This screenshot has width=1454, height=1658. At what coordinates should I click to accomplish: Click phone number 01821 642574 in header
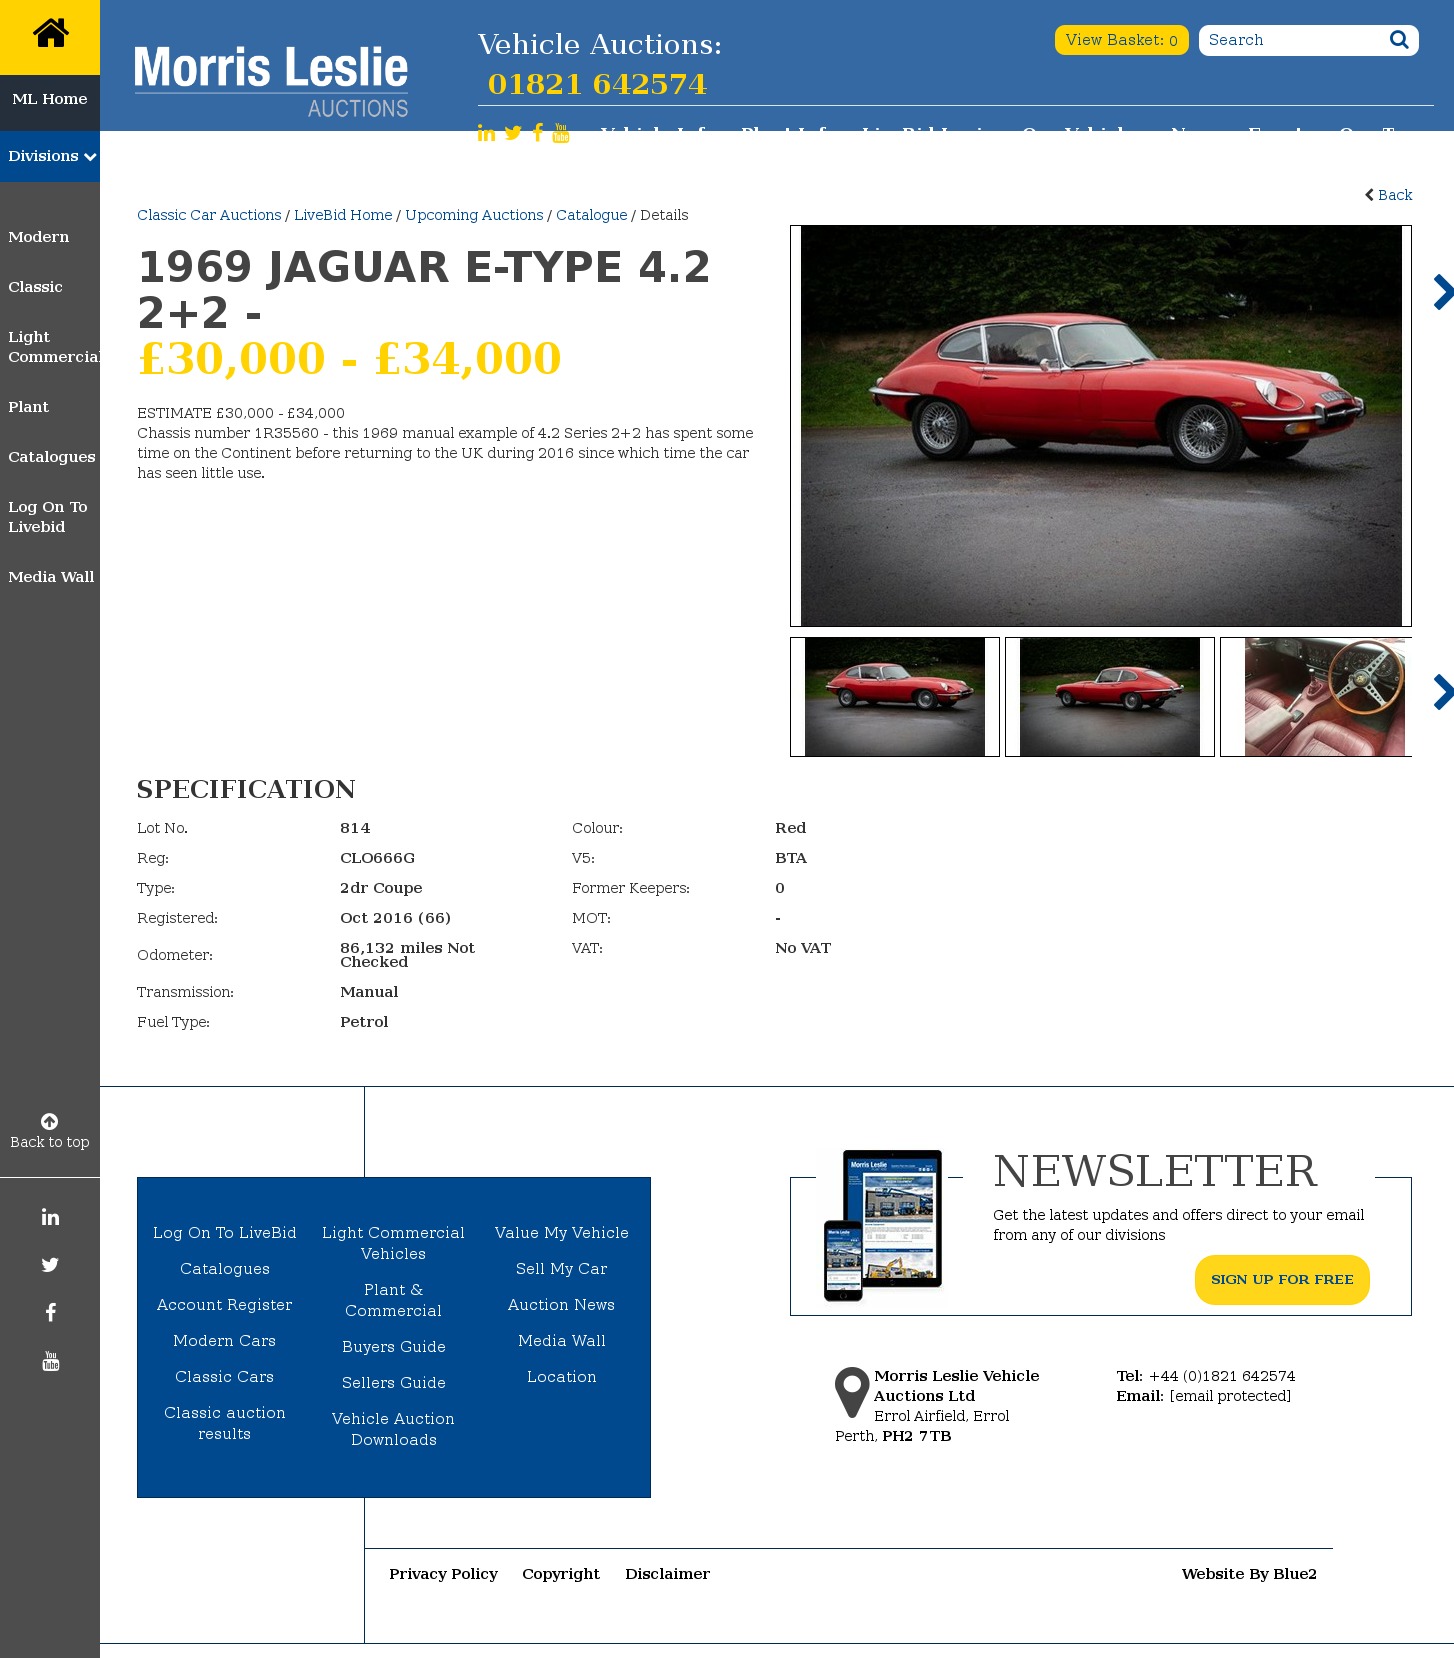click(x=597, y=84)
